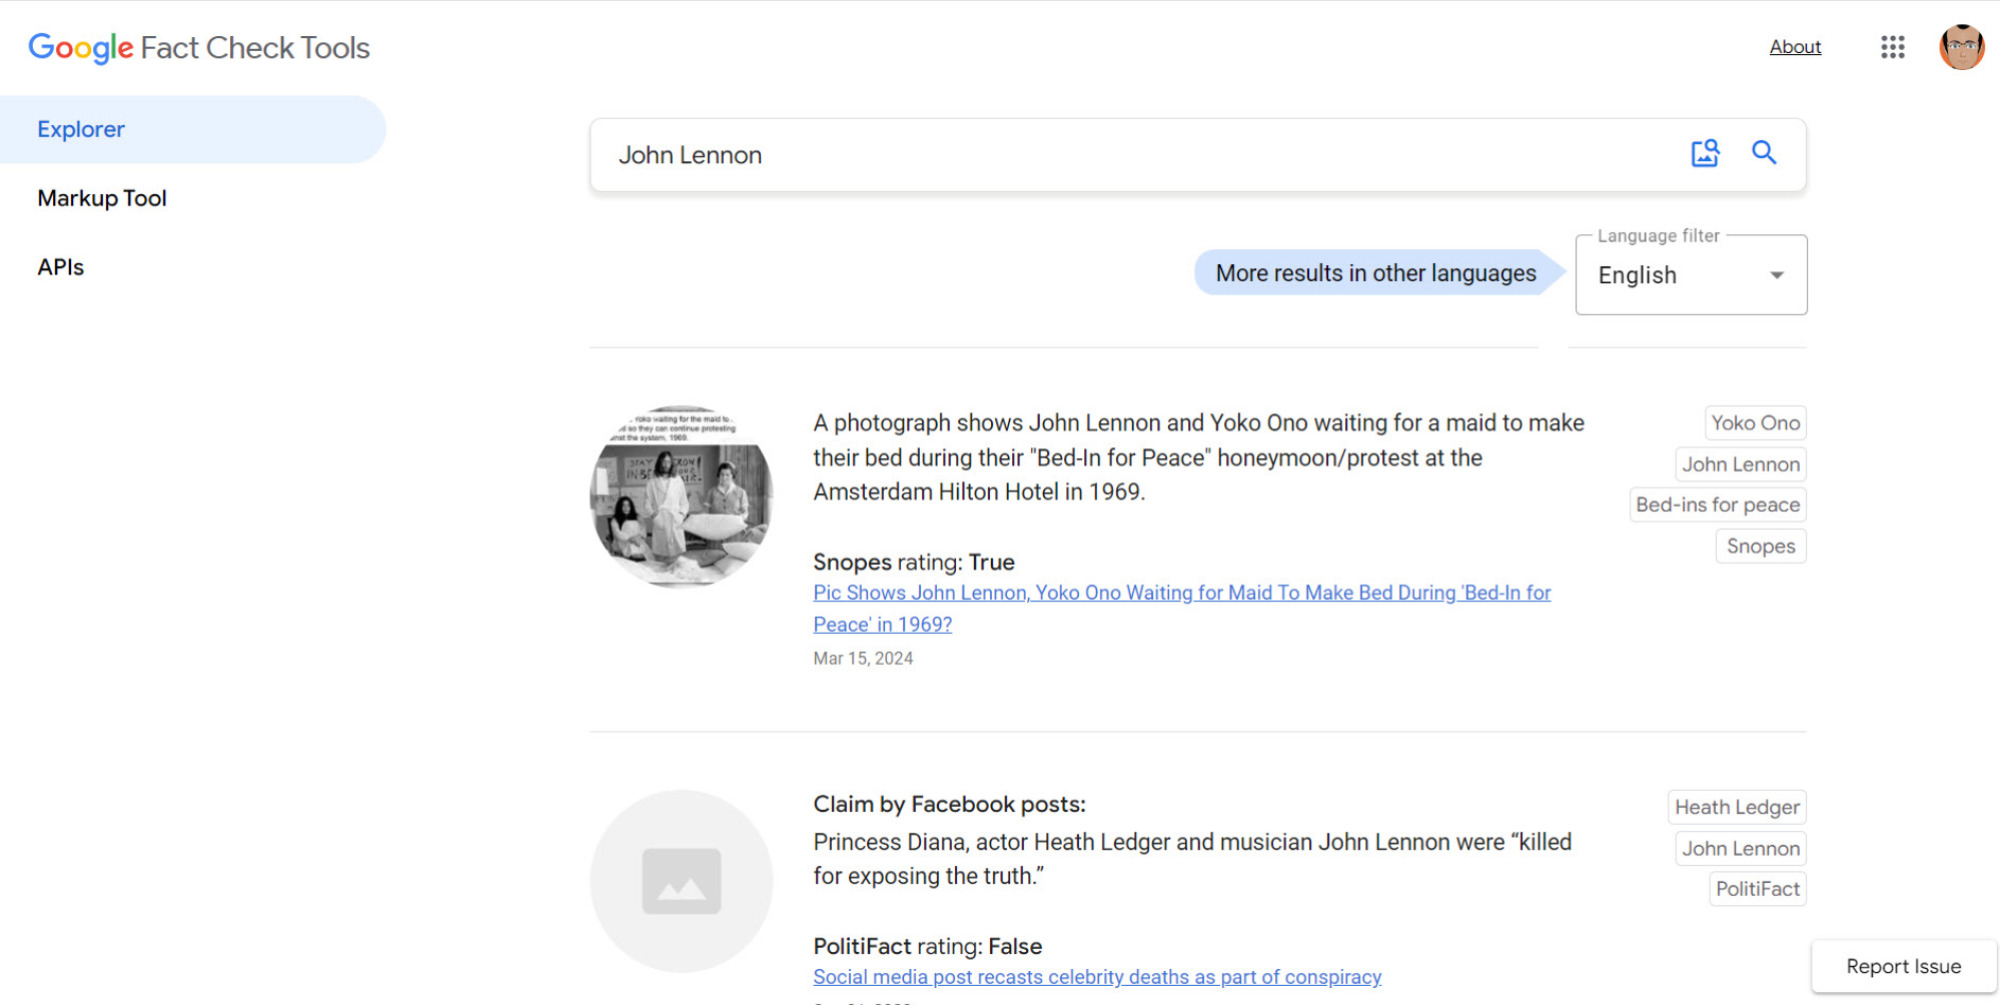The height and width of the screenshot is (1005, 2000).
Task: Click the magnifying glass search icon
Action: coord(1764,153)
